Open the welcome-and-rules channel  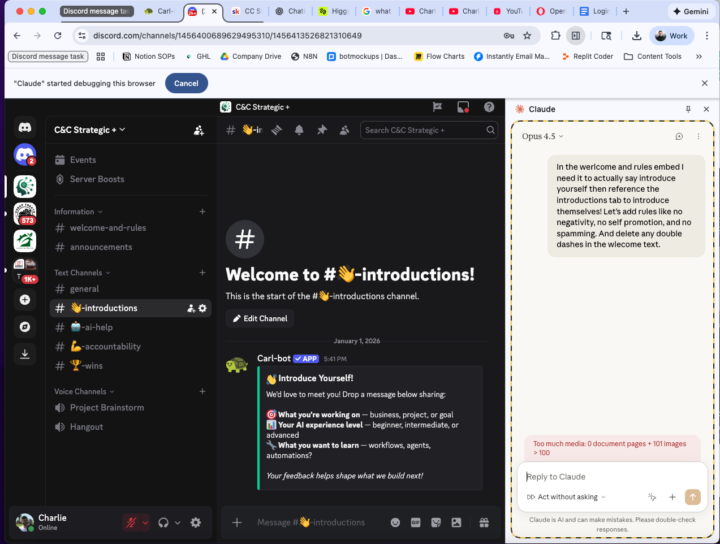(107, 228)
